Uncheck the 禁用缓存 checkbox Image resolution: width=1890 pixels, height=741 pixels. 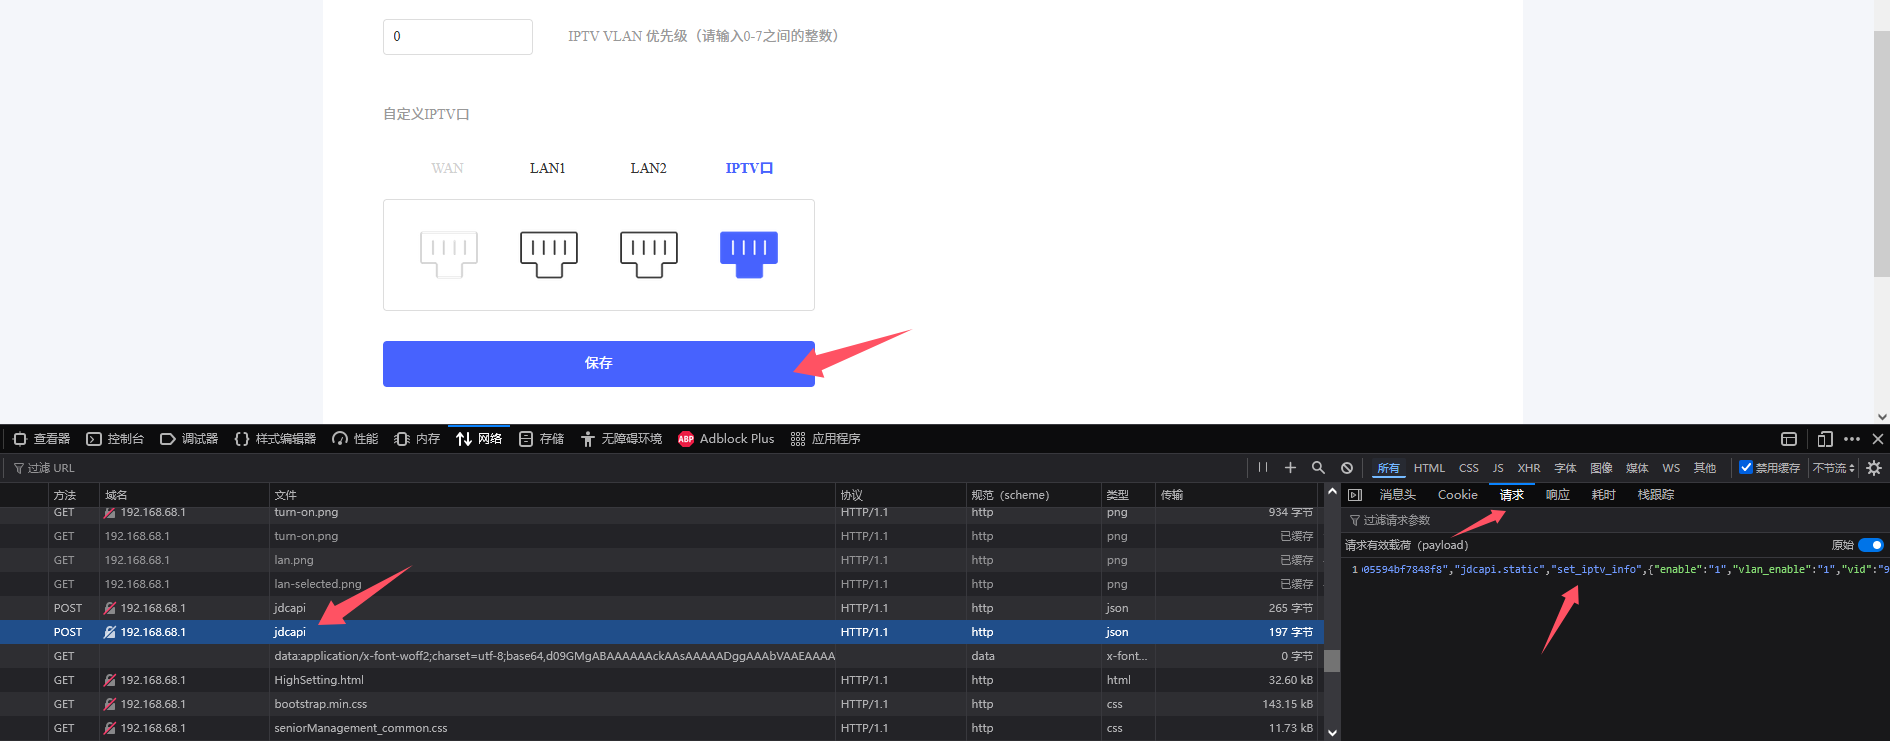pos(1746,467)
